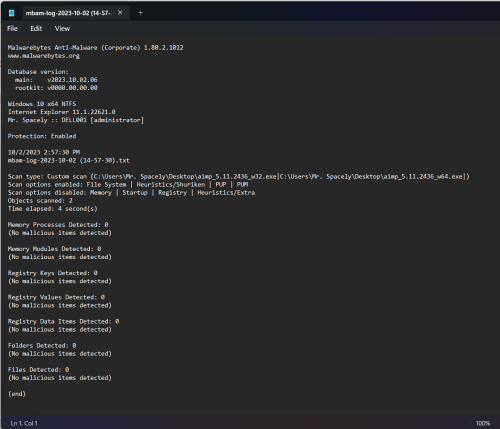Viewport: 500px width, 429px height.
Task: Click the 100% zoom level in status bar
Action: point(483,423)
